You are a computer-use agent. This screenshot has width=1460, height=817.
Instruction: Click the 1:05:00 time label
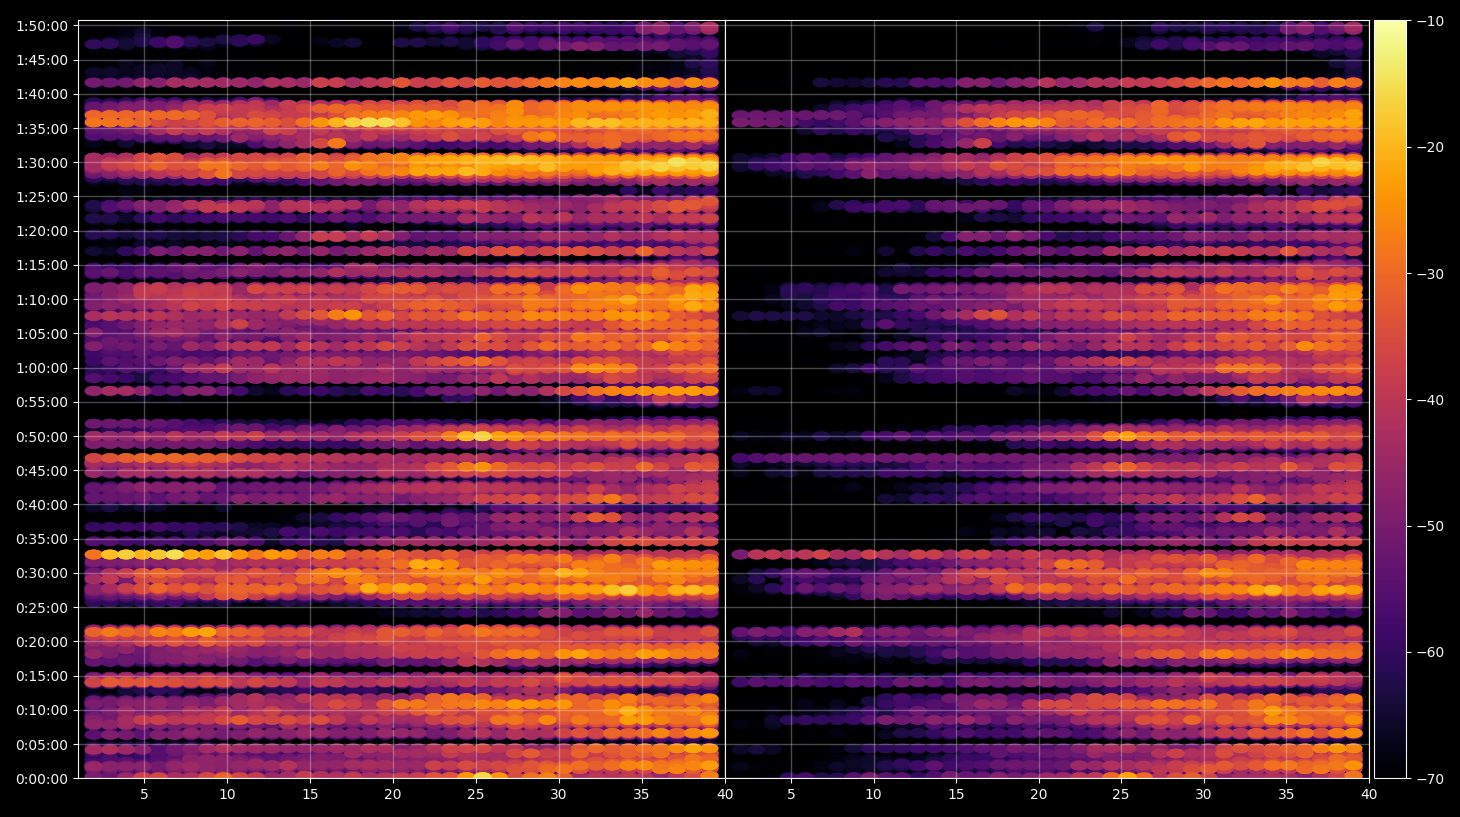coord(42,334)
